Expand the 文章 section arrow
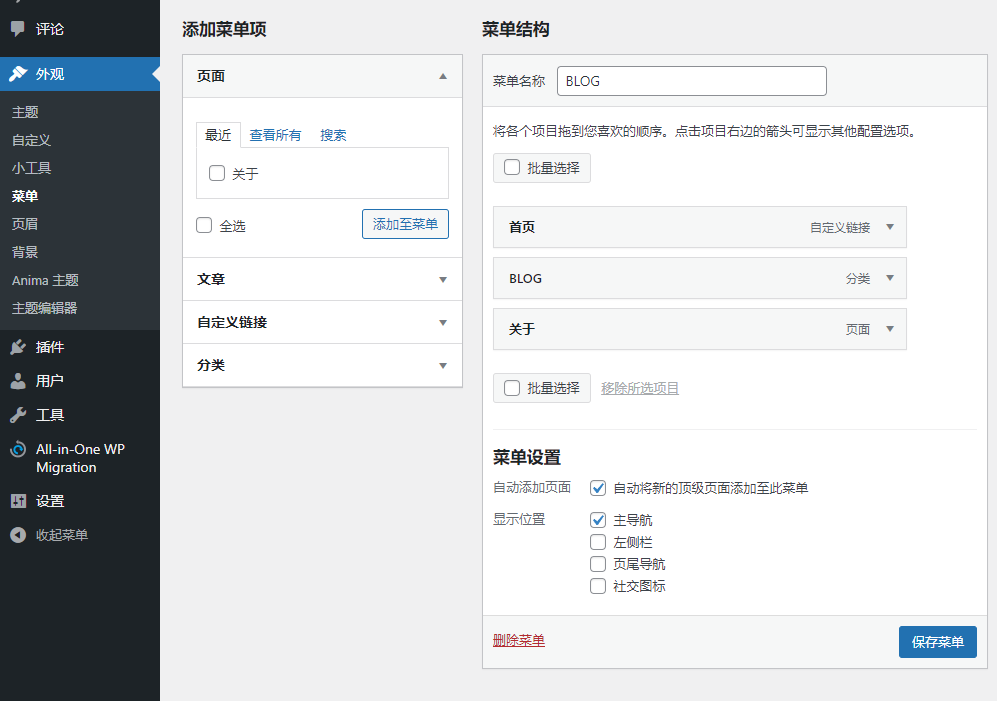 pos(443,280)
